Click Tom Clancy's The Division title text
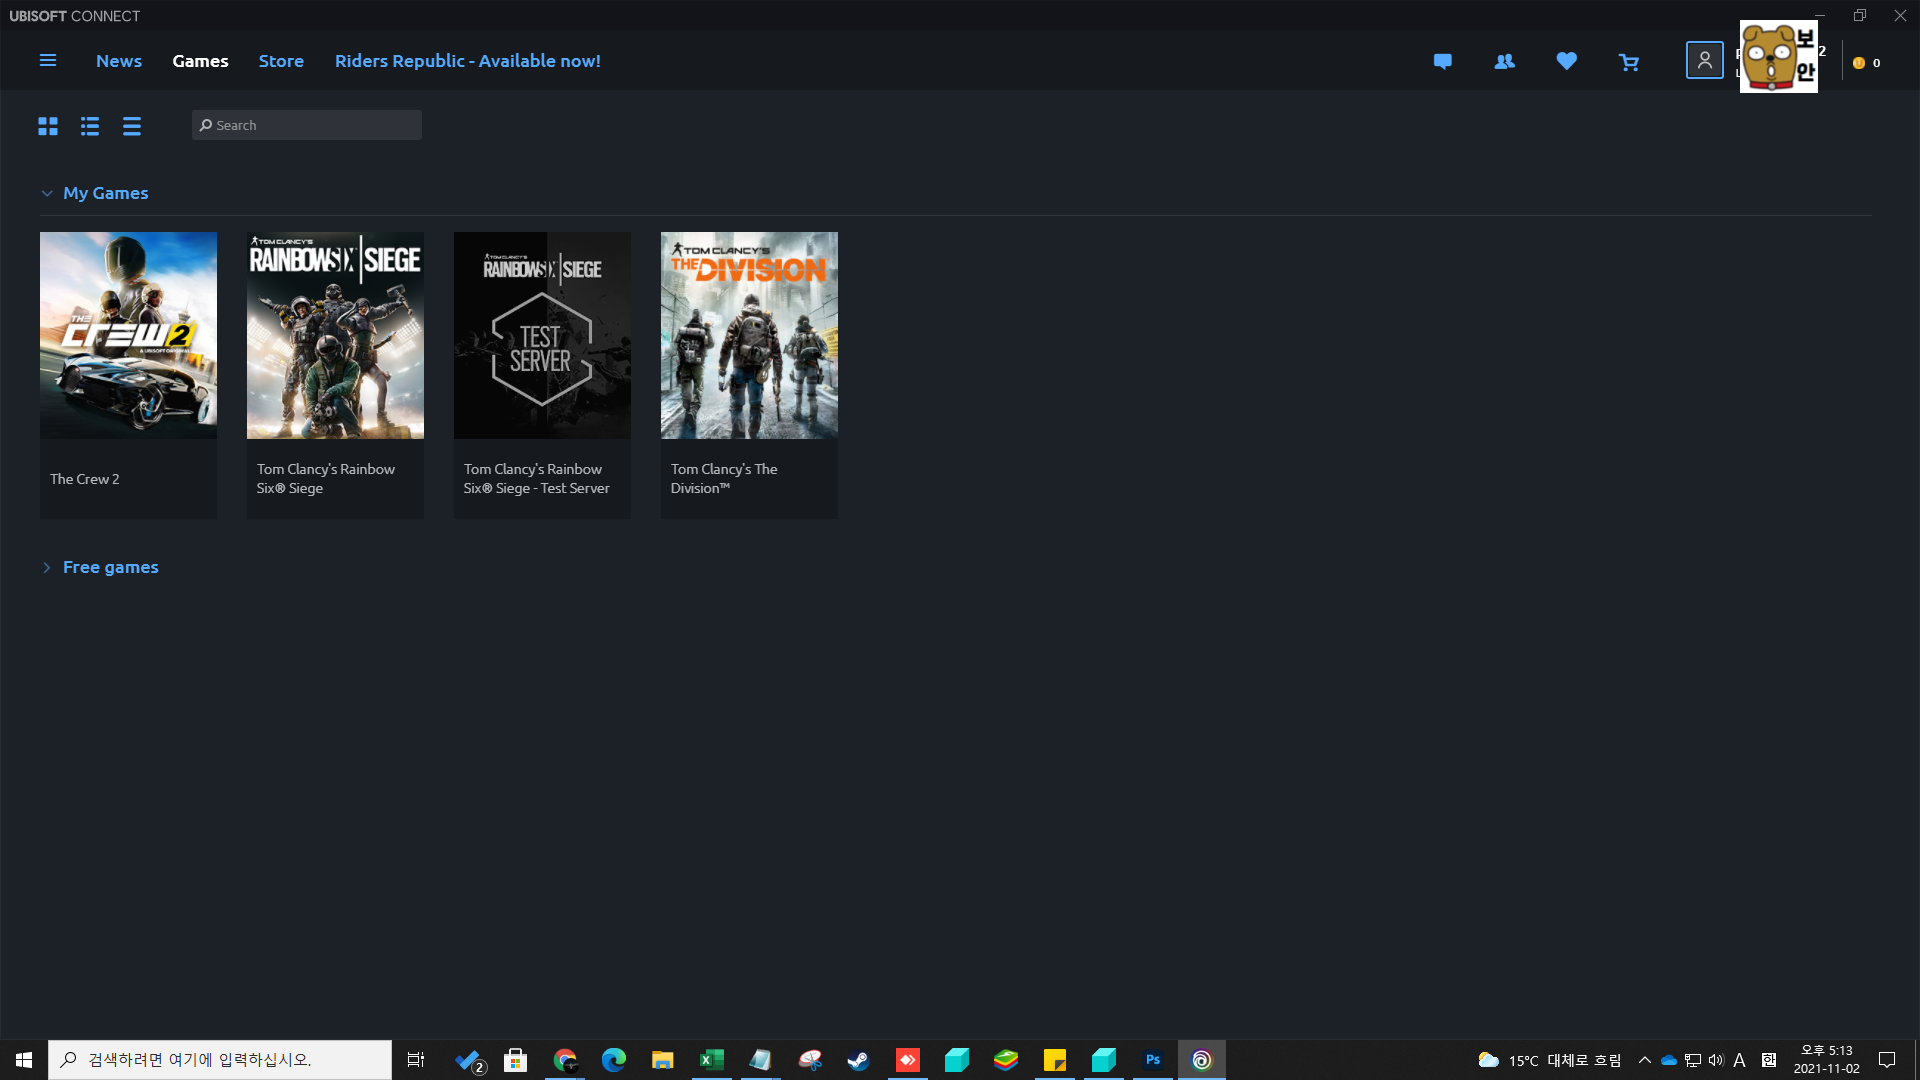 tap(724, 478)
